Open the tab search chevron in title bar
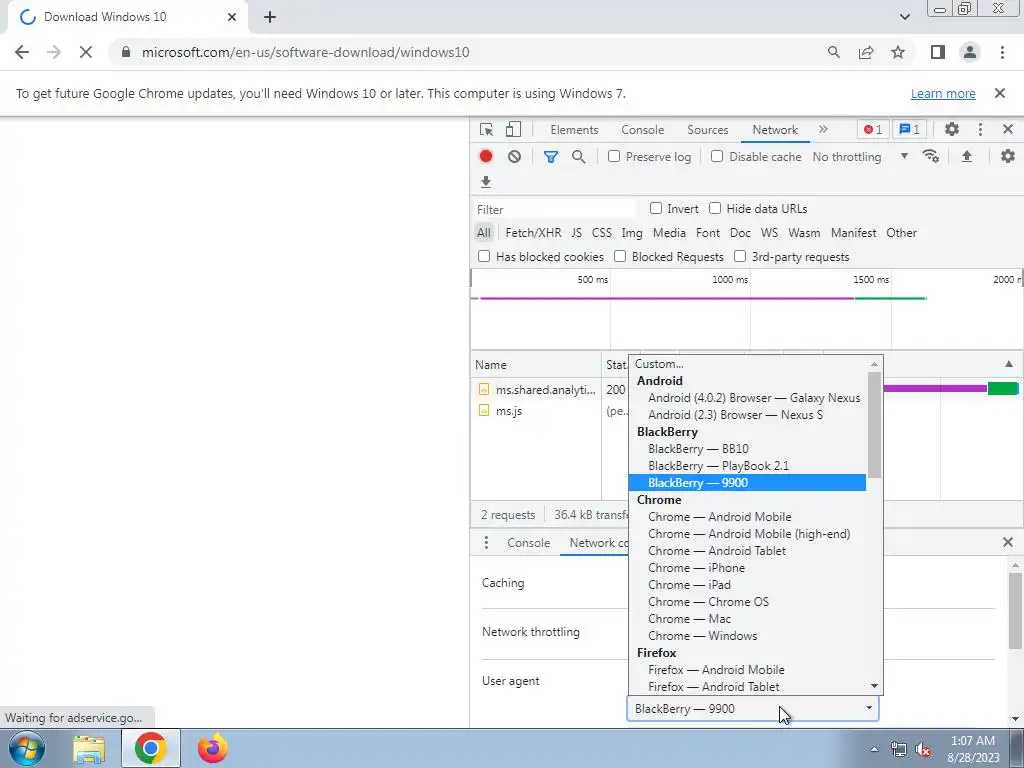 pyautogui.click(x=904, y=17)
